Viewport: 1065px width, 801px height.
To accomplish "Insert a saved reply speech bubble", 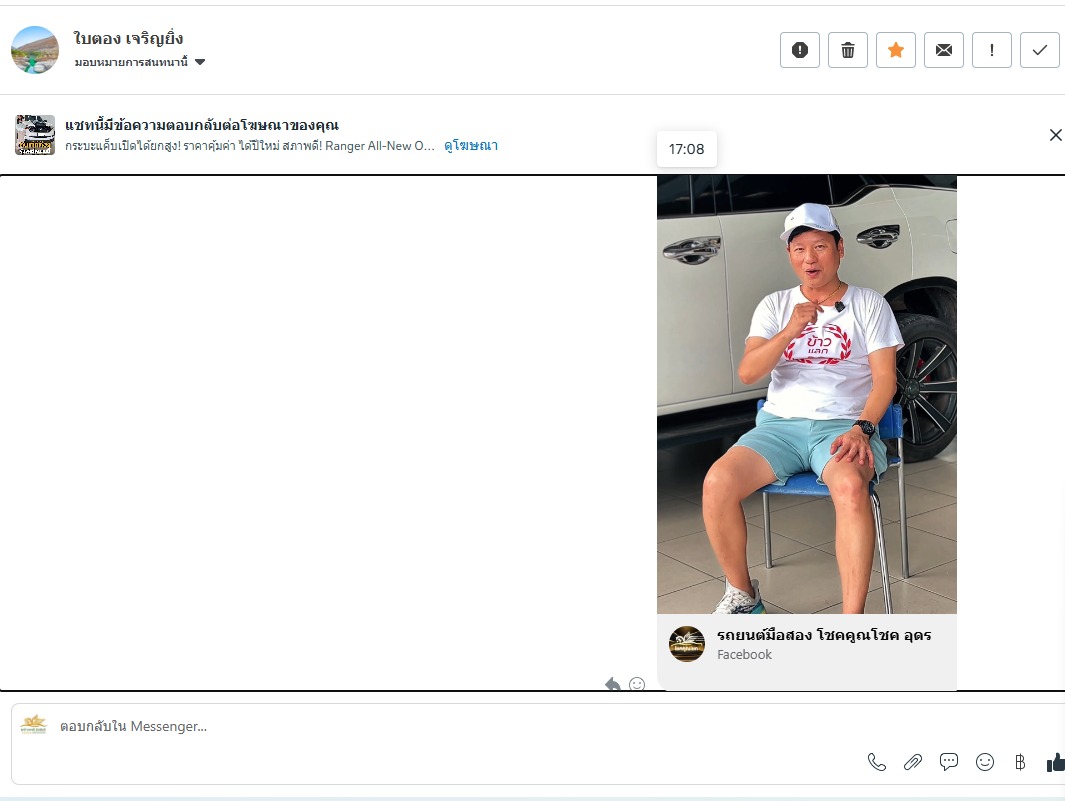I will pyautogui.click(x=949, y=762).
